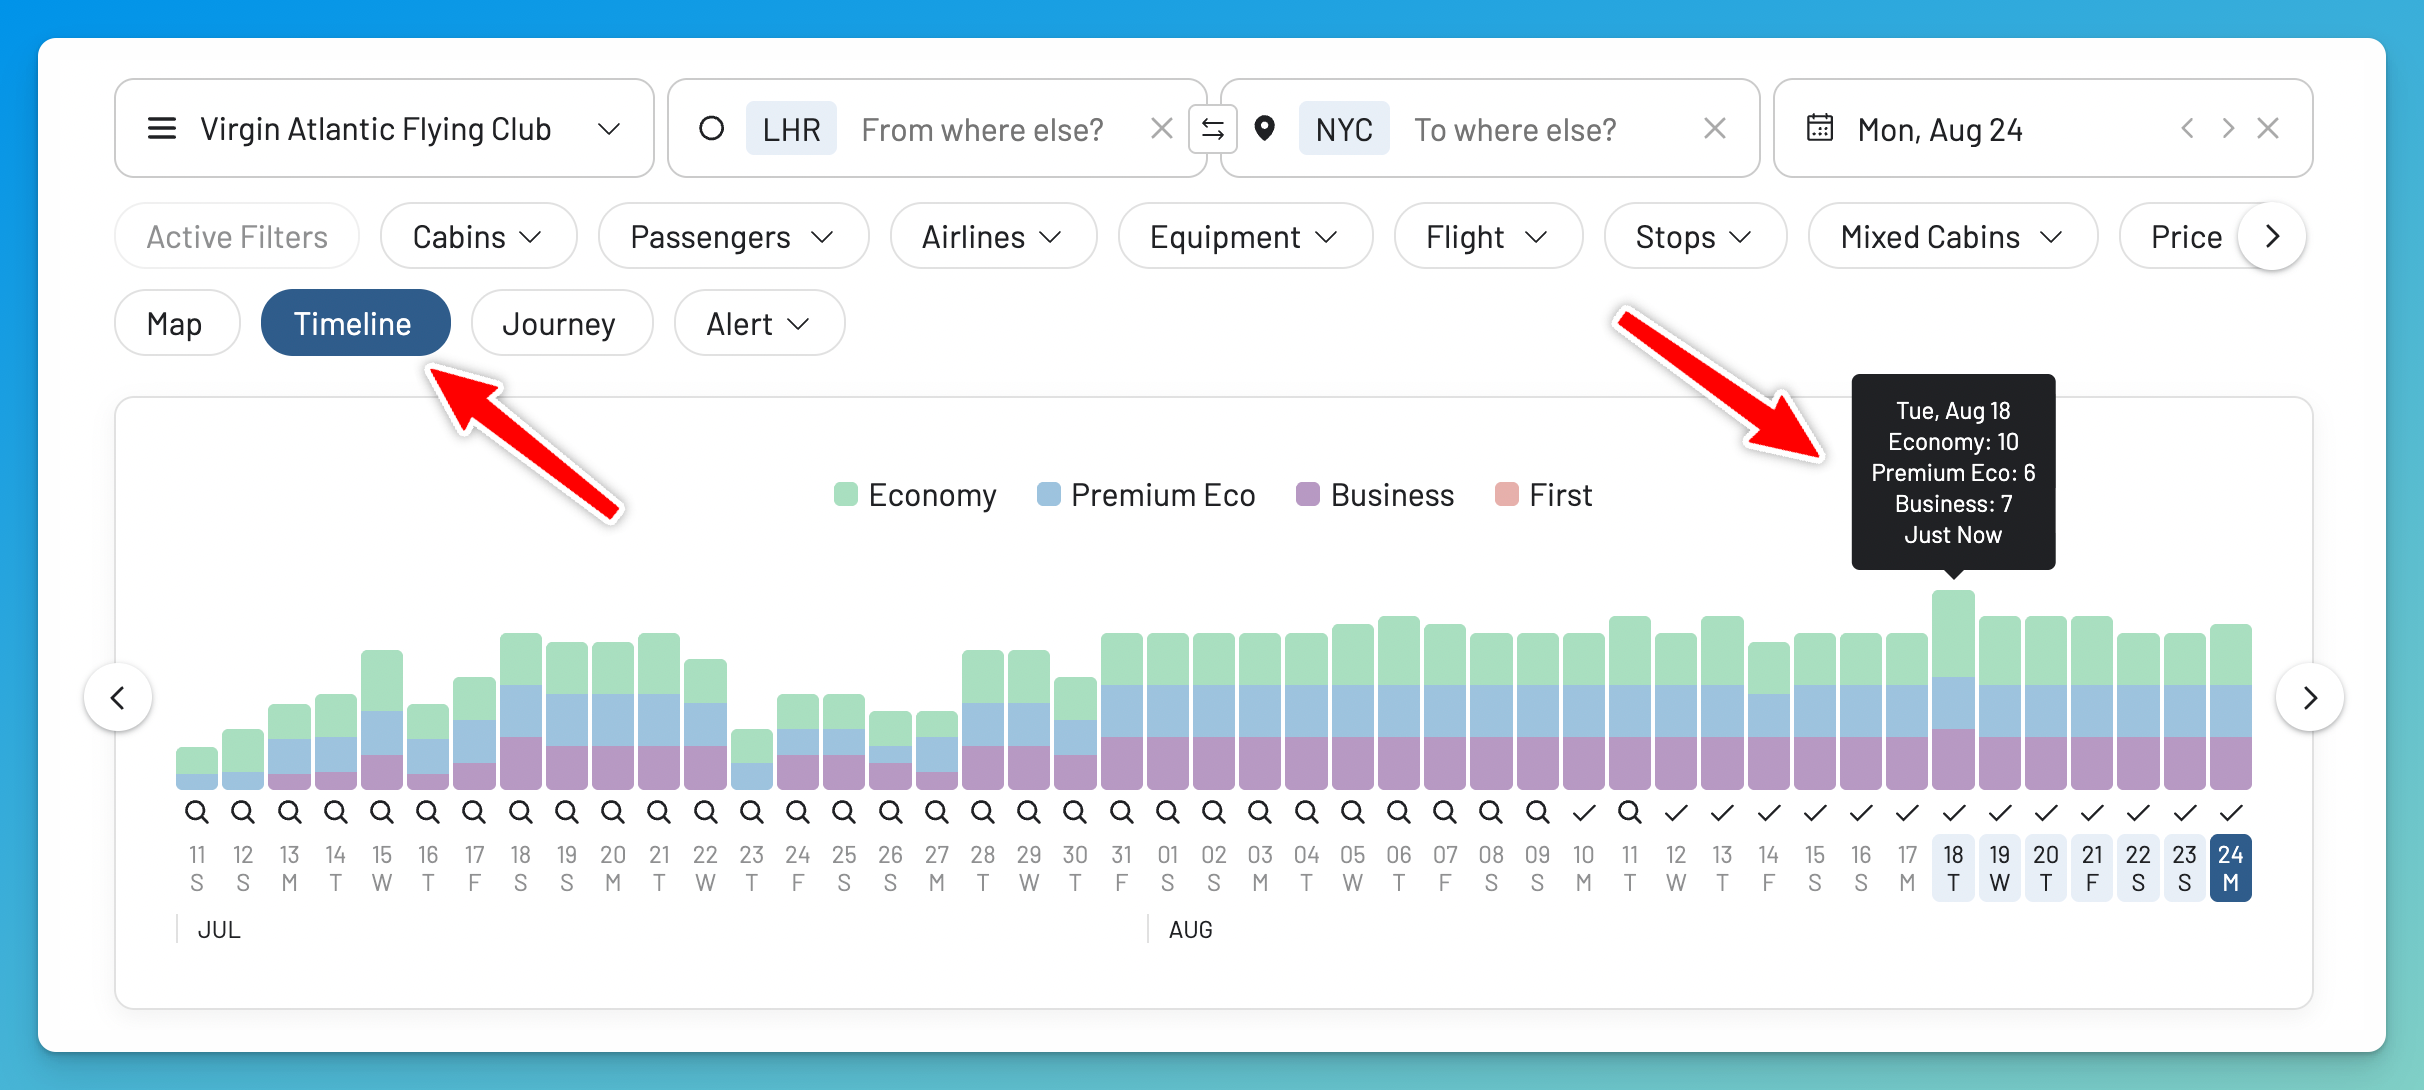Screen dimensions: 2424x1090
Task: Click the checkmark icon for August 12
Action: [x=1676, y=813]
